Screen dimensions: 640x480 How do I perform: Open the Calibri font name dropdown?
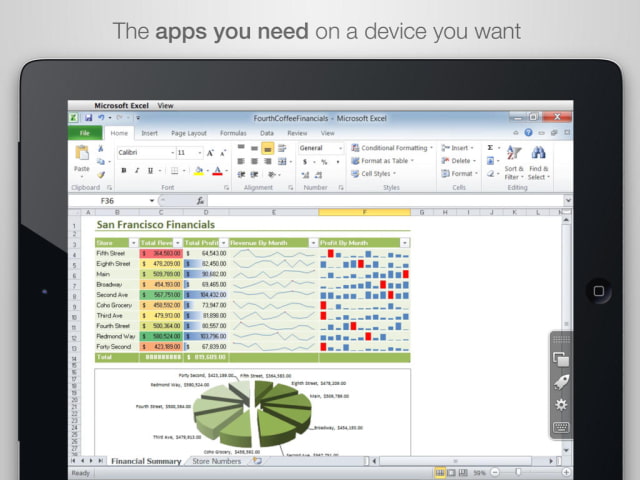tap(173, 153)
